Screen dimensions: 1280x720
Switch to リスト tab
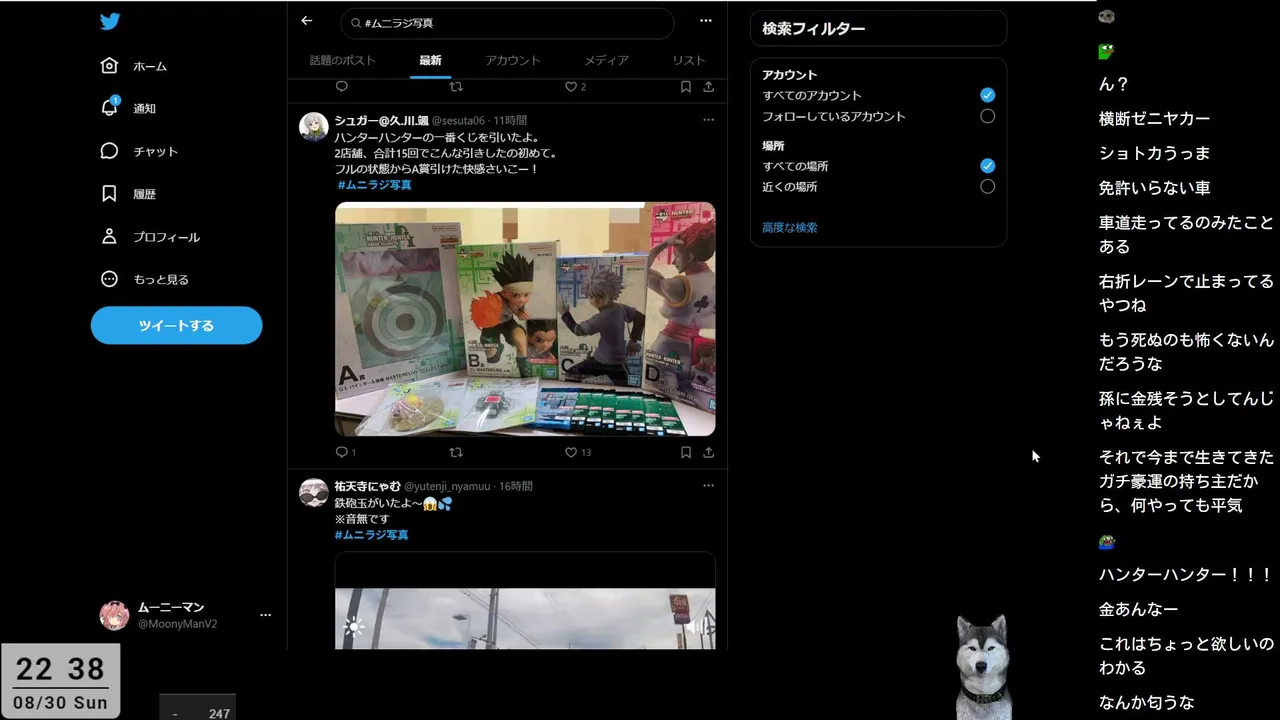(x=688, y=60)
